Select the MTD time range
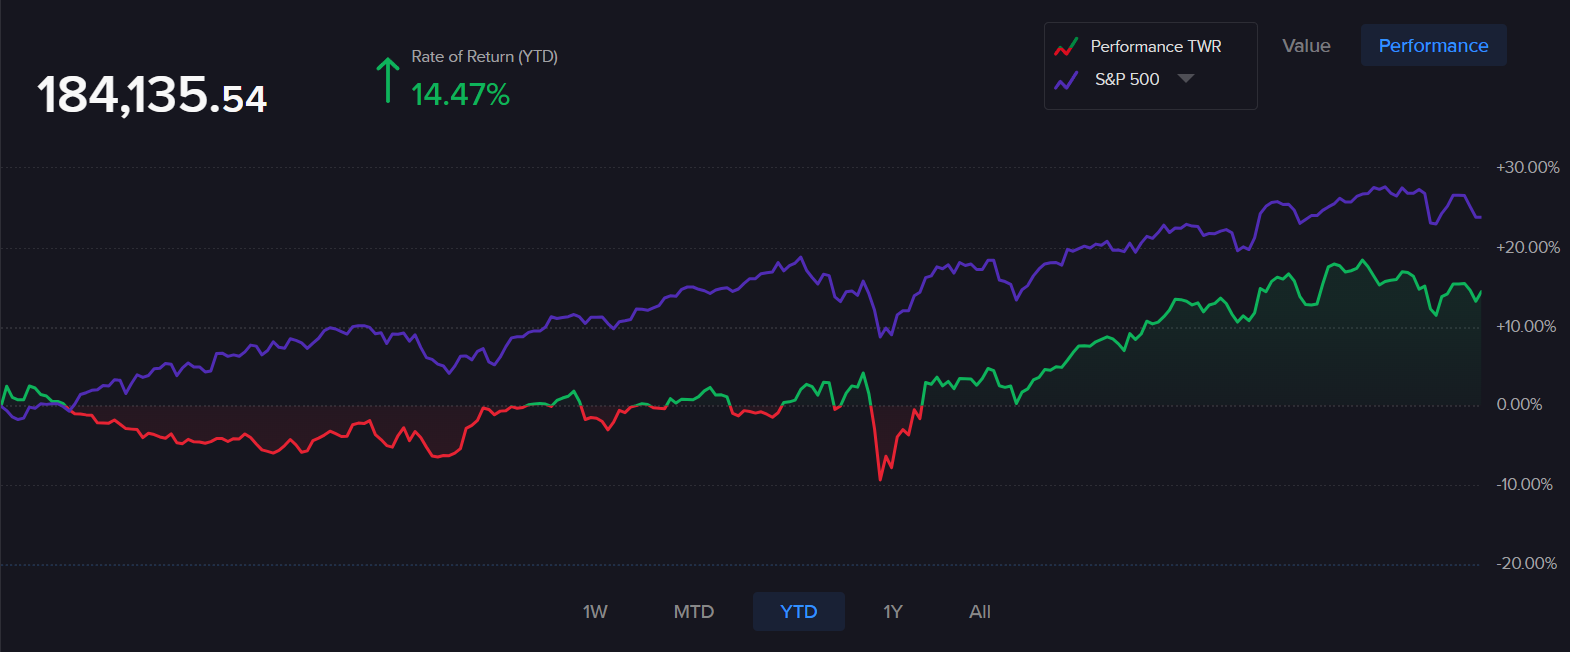Viewport: 1570px width, 652px height. [694, 612]
